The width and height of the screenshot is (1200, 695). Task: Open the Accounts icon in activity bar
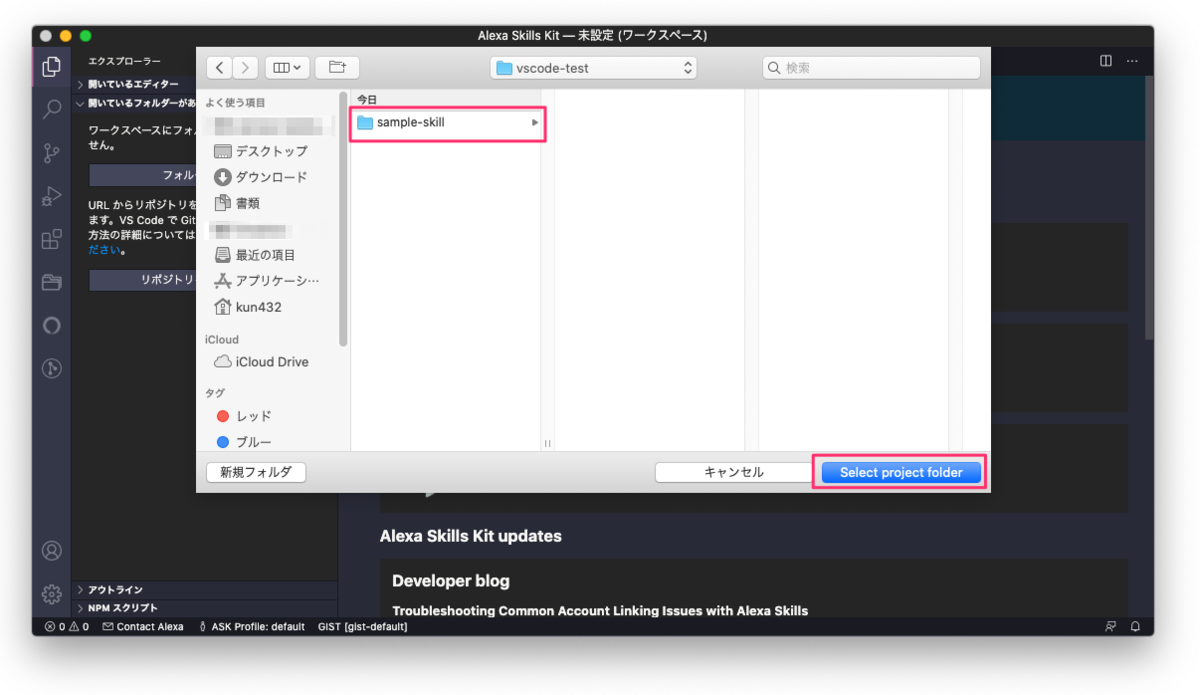click(x=51, y=551)
